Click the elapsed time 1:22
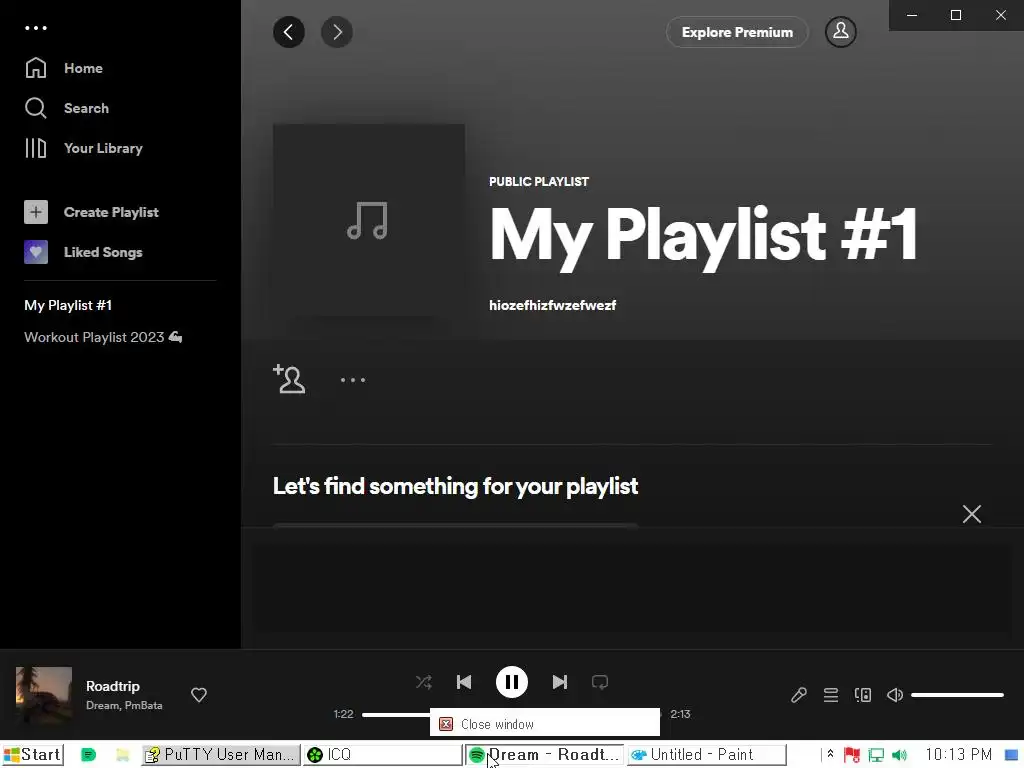The width and height of the screenshot is (1024, 768). [344, 714]
